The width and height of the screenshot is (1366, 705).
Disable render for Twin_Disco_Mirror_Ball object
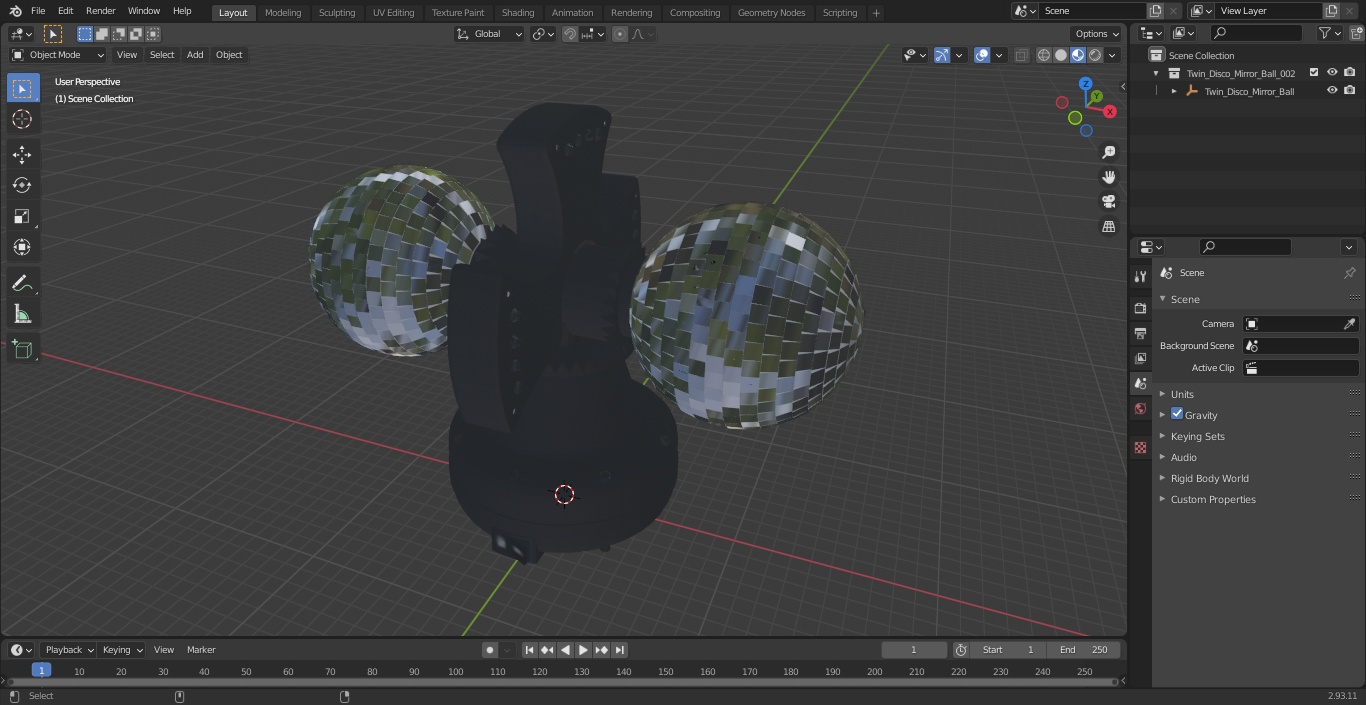tap(1350, 91)
